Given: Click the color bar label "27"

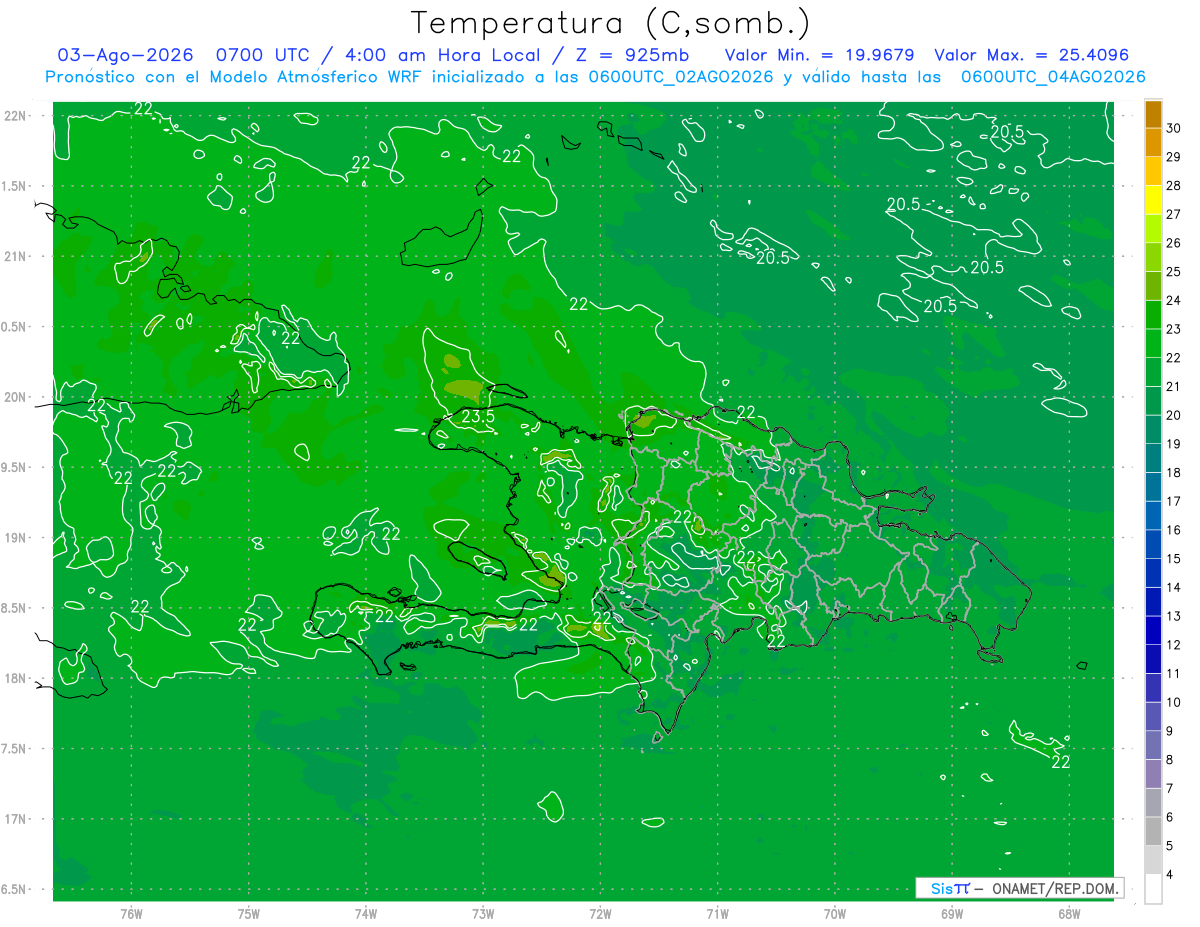Looking at the screenshot, I should [1174, 214].
